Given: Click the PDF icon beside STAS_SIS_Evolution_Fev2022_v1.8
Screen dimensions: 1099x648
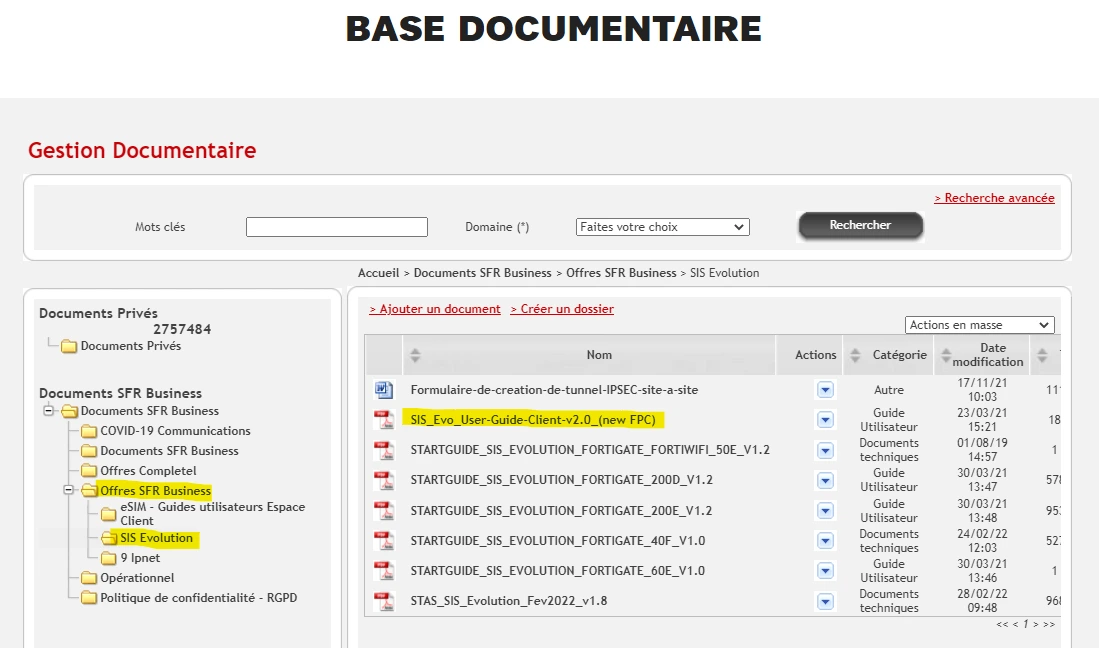Looking at the screenshot, I should pyautogui.click(x=383, y=601).
